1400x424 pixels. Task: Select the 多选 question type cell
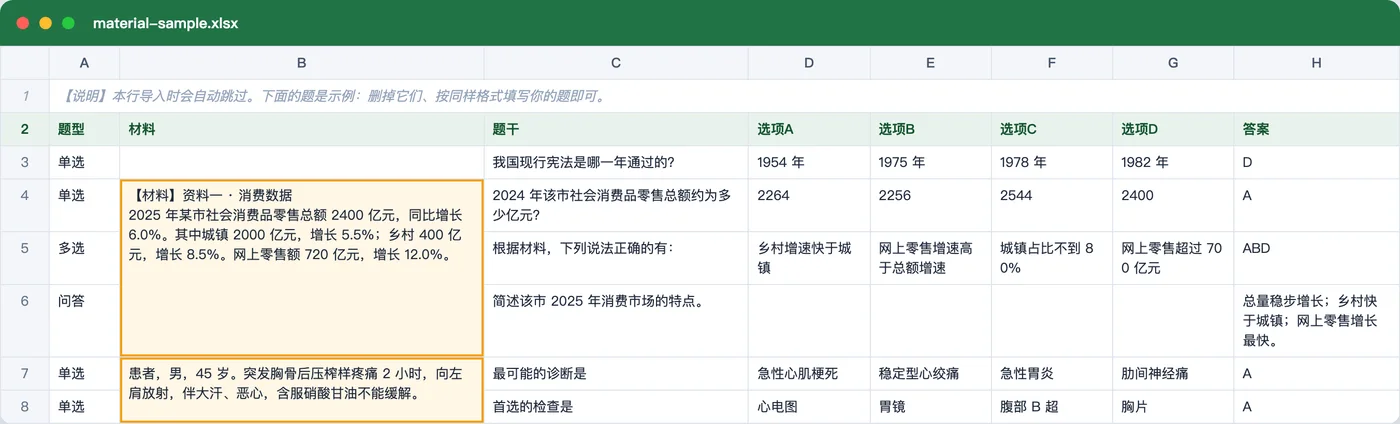tap(85, 258)
